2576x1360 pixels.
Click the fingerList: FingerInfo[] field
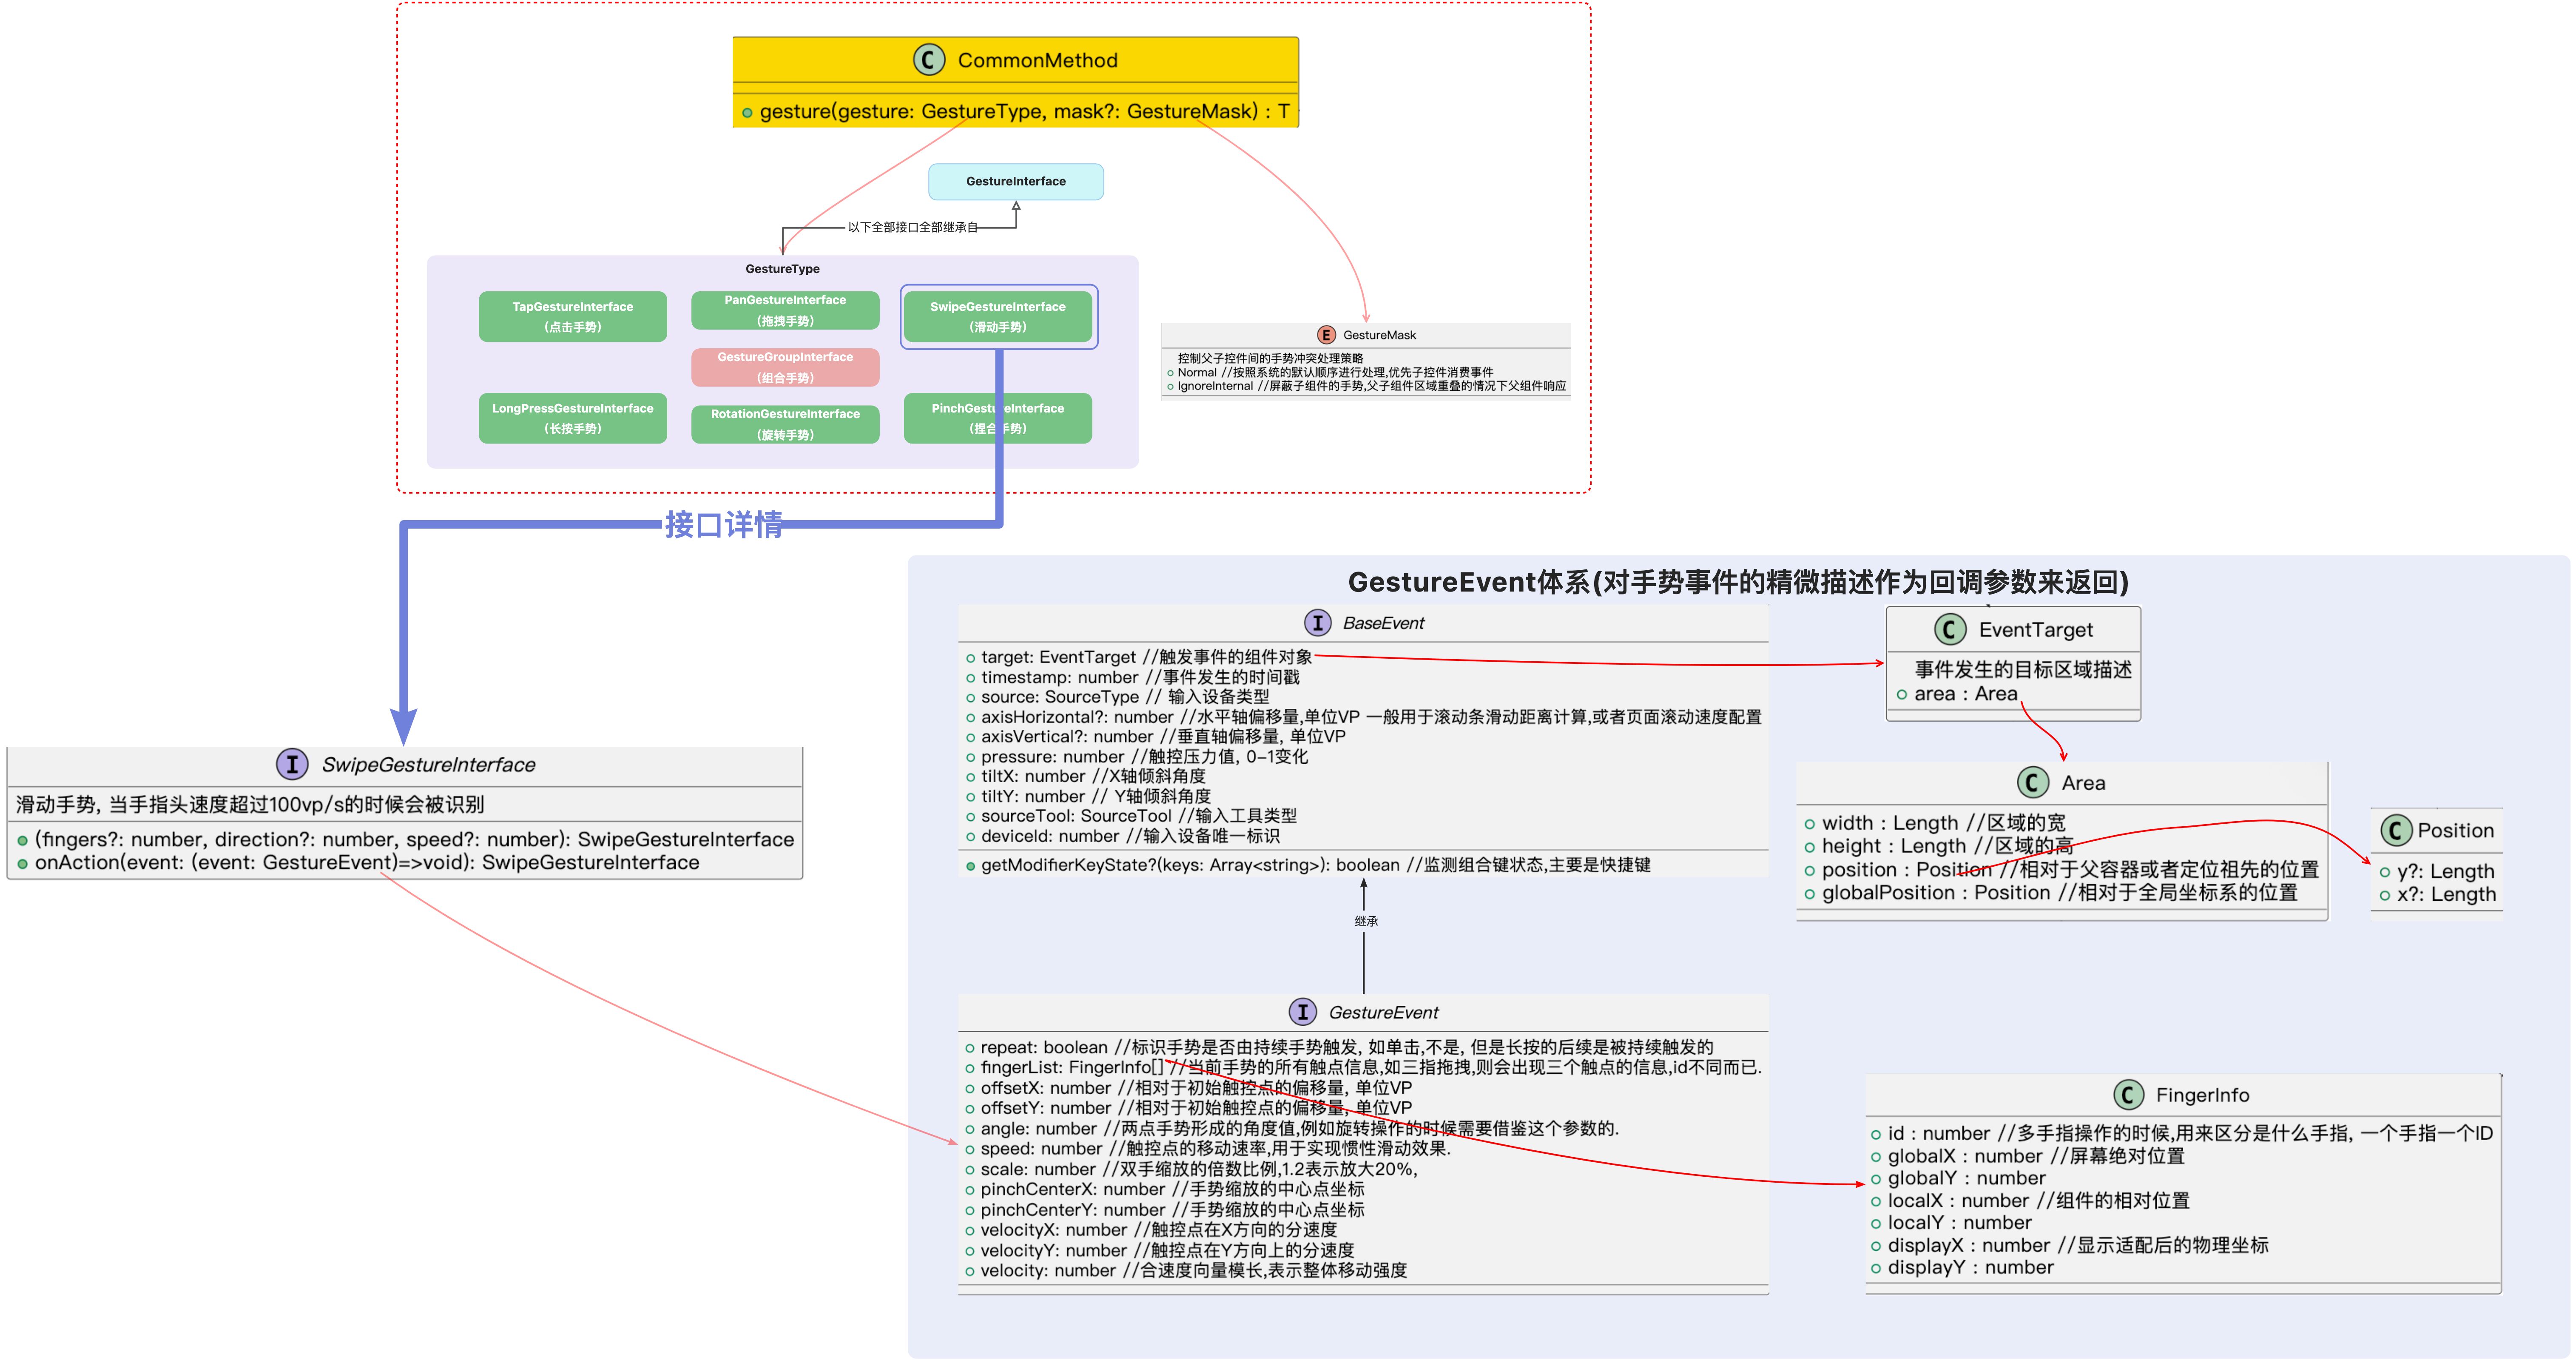[x=1371, y=1068]
